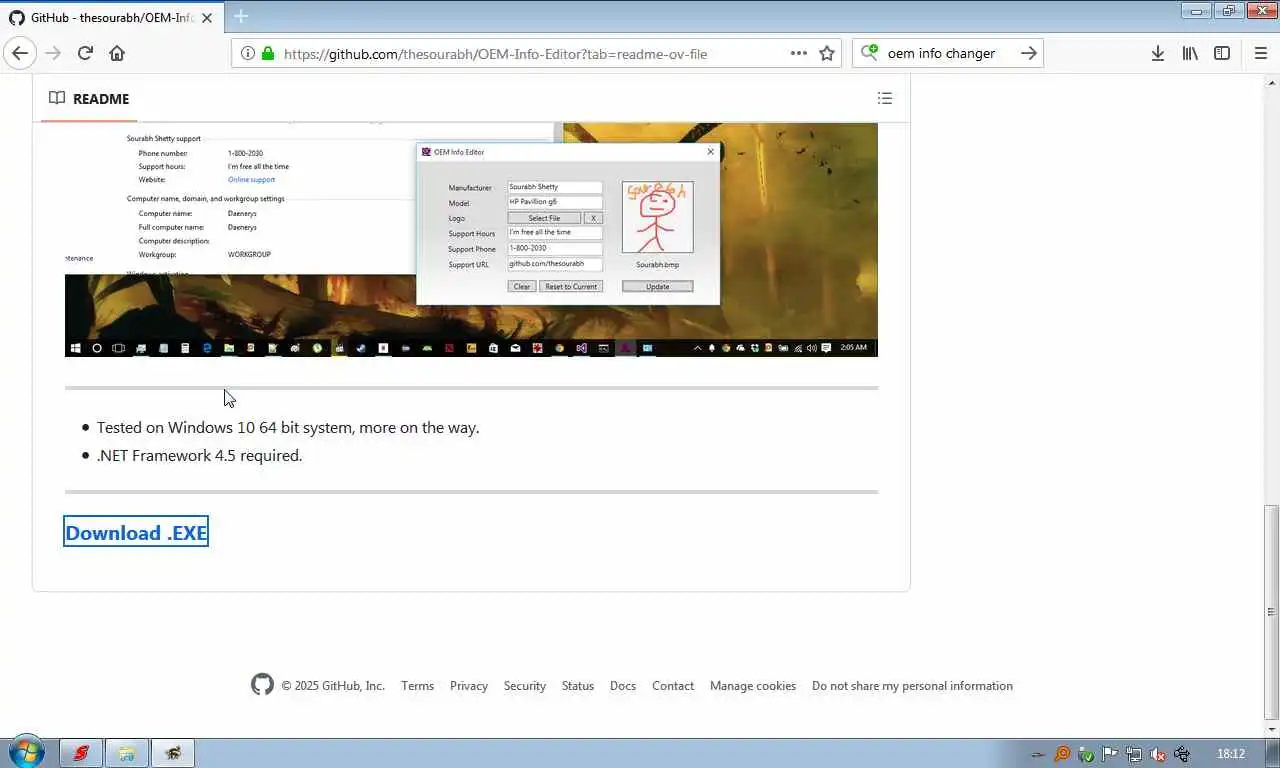
Task: Open a new browser tab
Action: (241, 16)
